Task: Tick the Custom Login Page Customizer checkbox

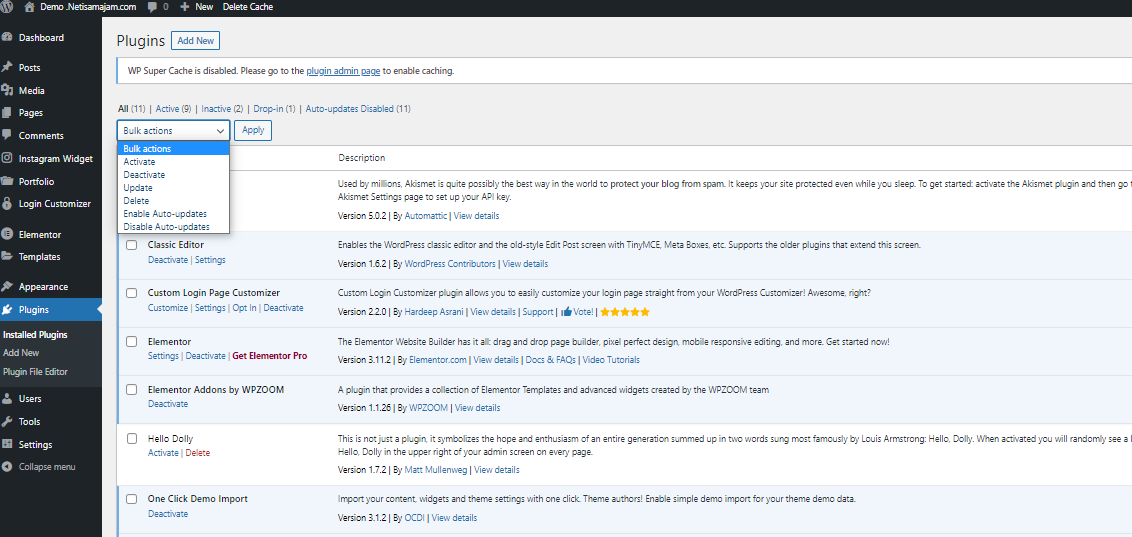Action: (131, 292)
